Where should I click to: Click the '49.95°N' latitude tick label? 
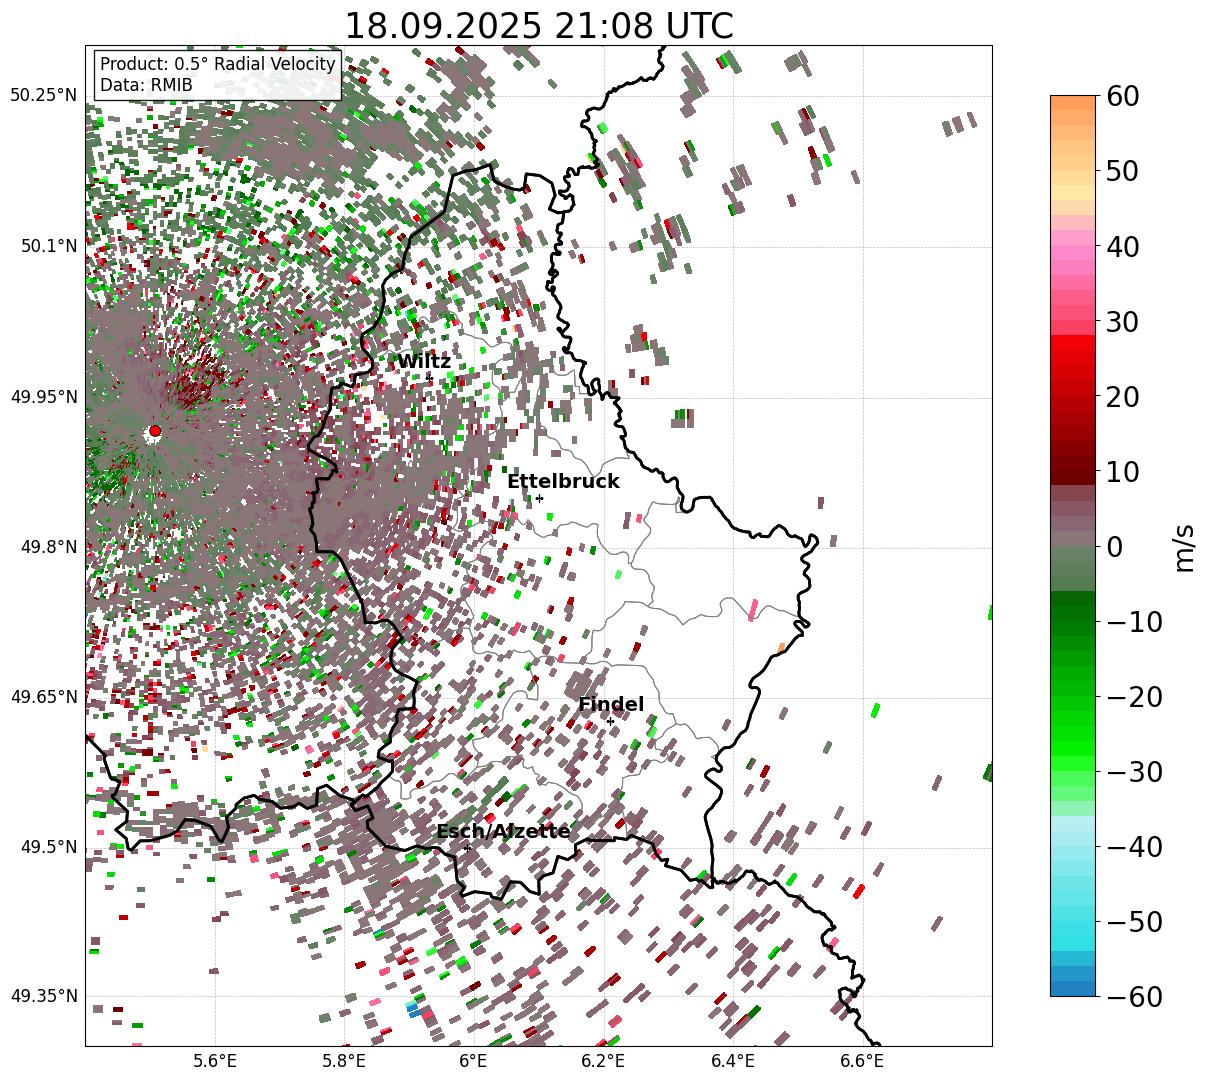click(43, 397)
